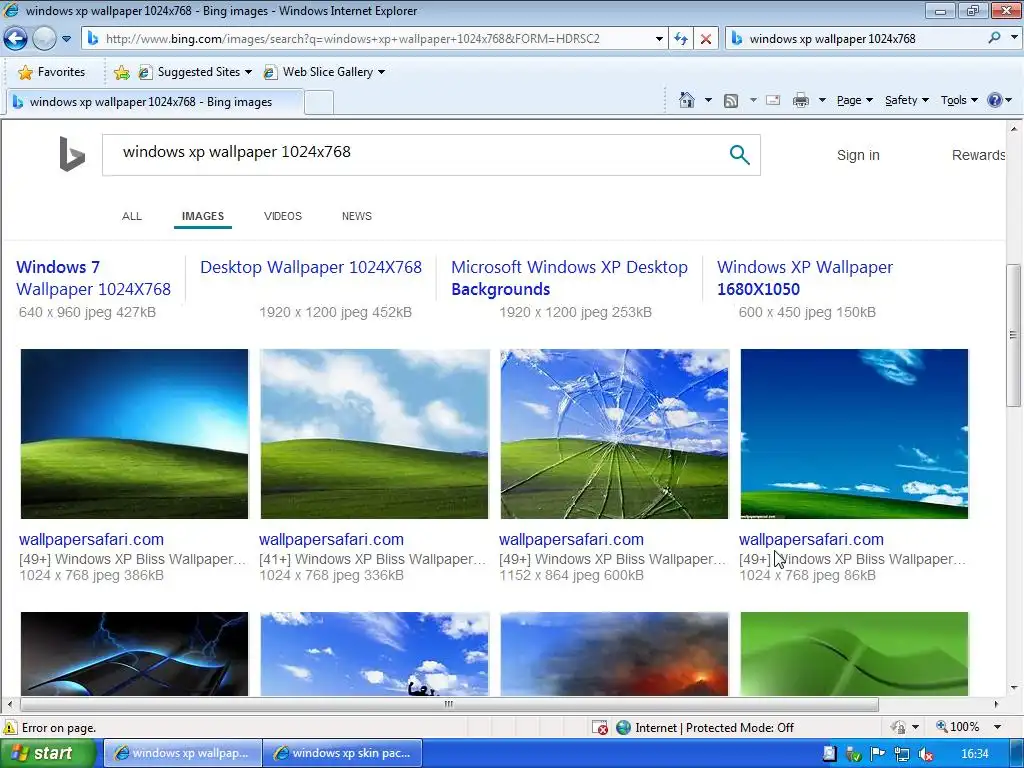Open the 86kB deep blue sky thumbnail
The width and height of the screenshot is (1024, 768).
click(x=854, y=434)
